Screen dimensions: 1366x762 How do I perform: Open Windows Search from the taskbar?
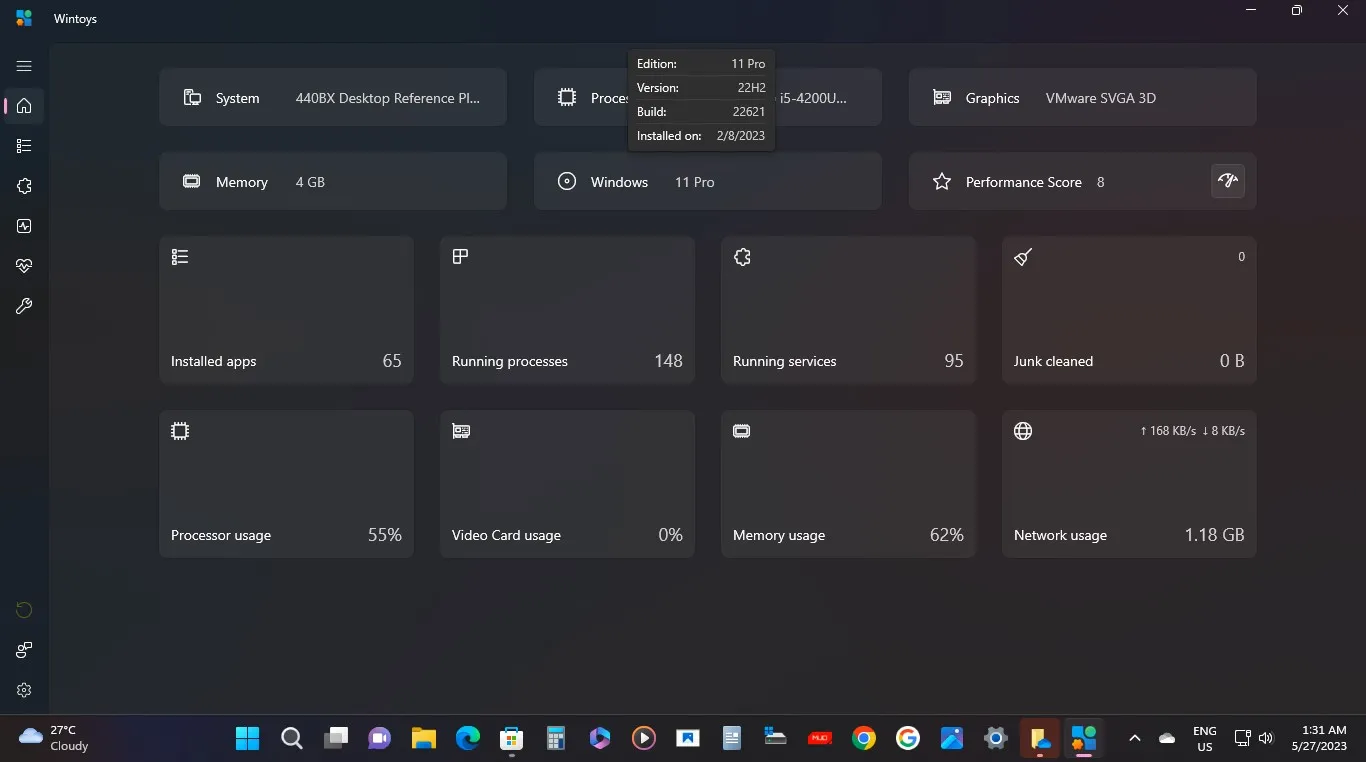pyautogui.click(x=291, y=738)
